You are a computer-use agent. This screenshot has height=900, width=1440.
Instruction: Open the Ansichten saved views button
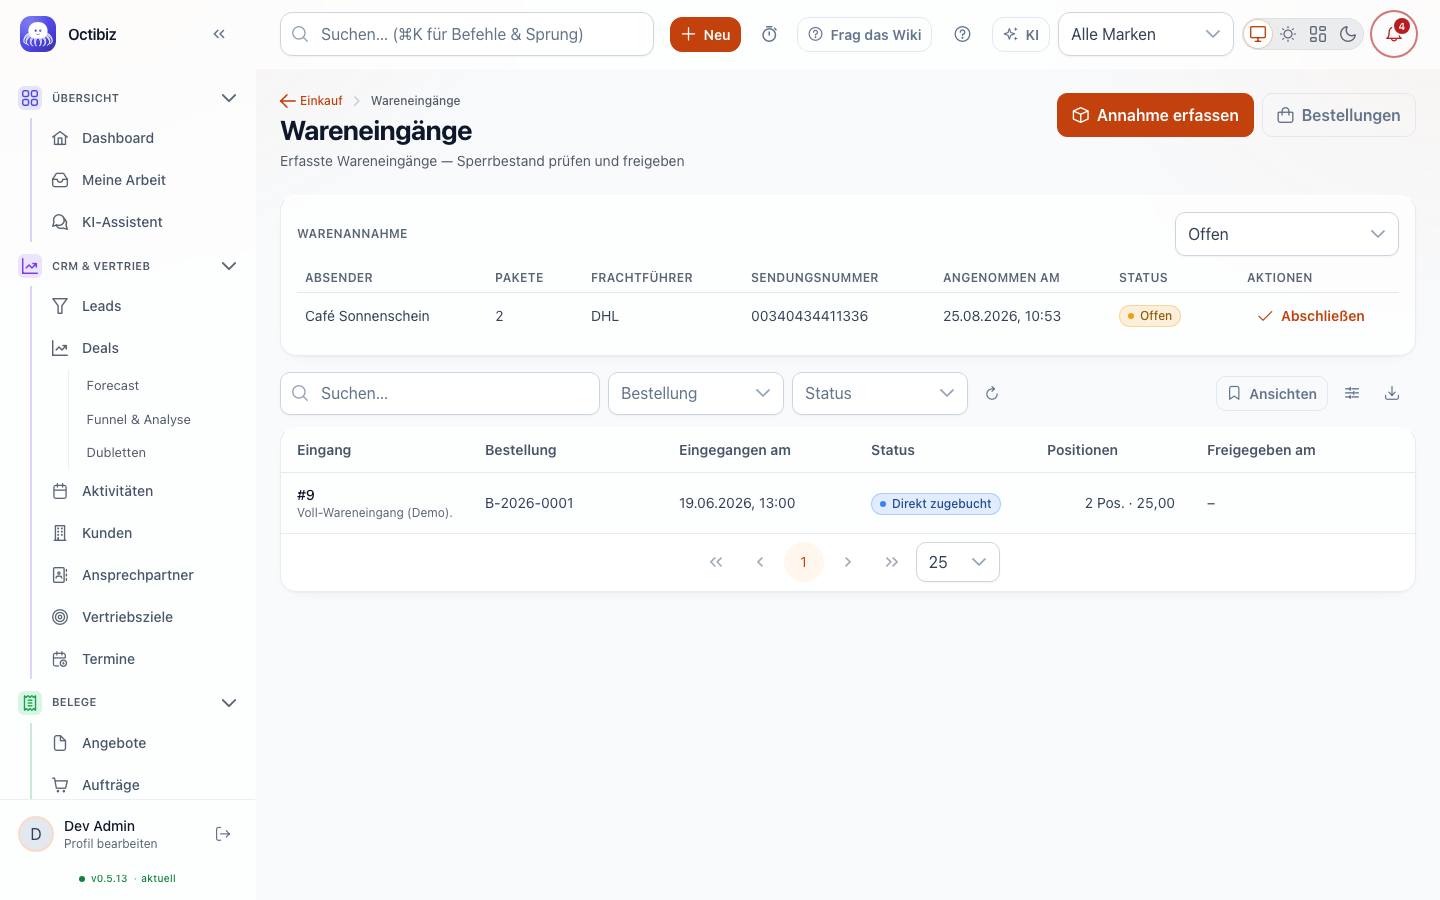[x=1272, y=393]
